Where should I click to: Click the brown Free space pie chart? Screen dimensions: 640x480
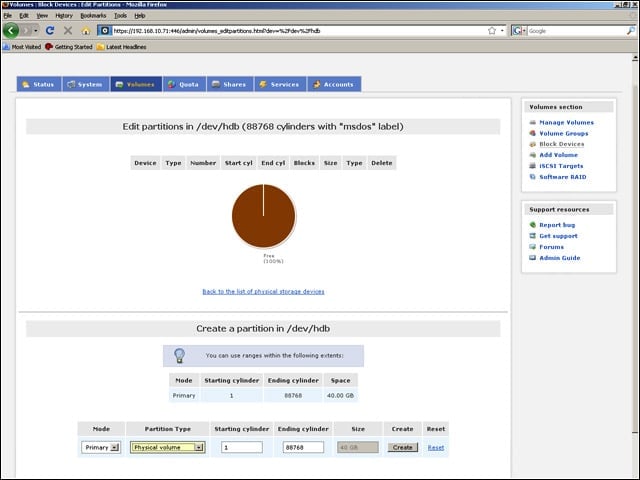(264, 216)
